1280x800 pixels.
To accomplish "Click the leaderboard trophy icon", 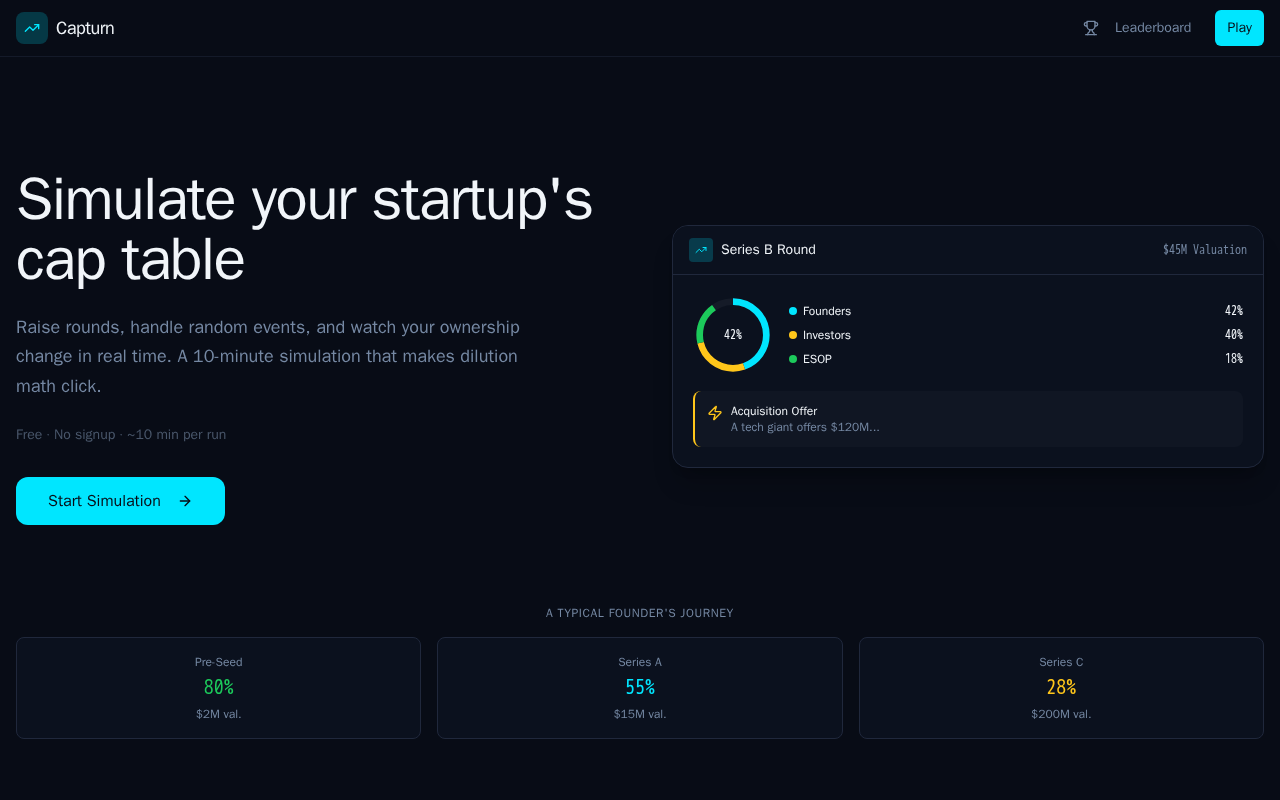I will point(1091,28).
